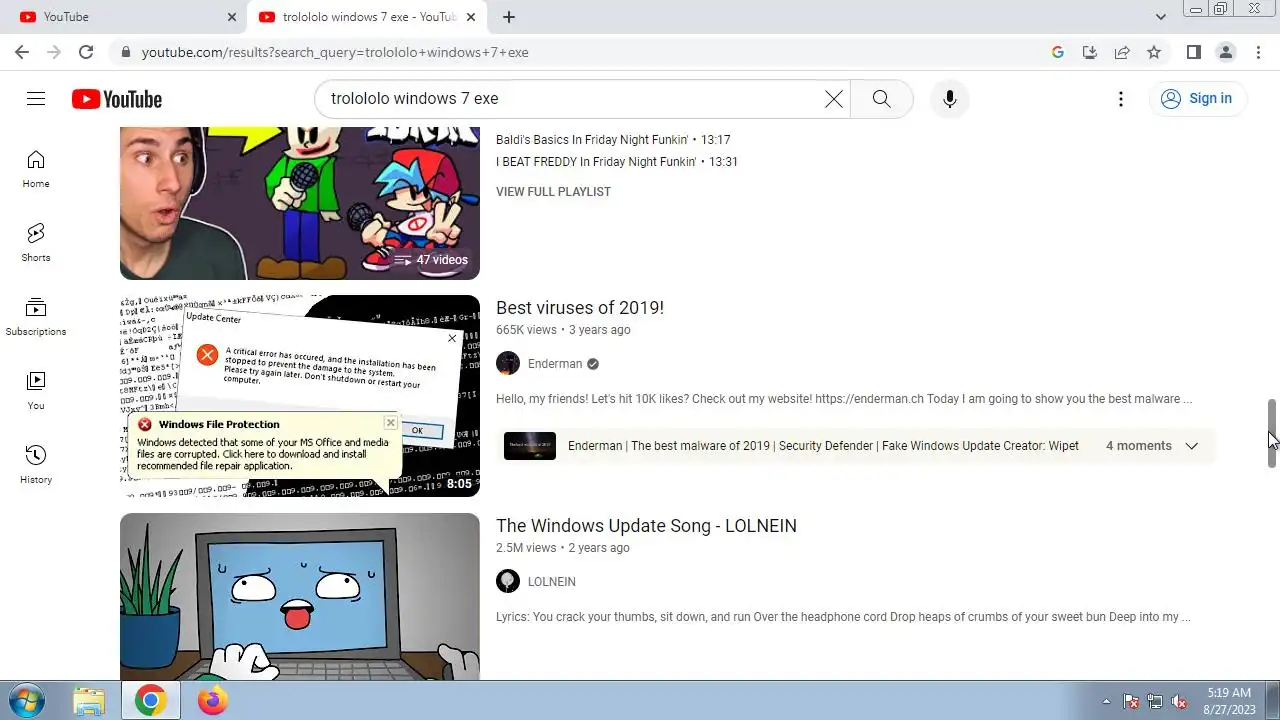This screenshot has height=720, width=1280.
Task: Open Chrome three-dot menu
Action: coord(1258,52)
